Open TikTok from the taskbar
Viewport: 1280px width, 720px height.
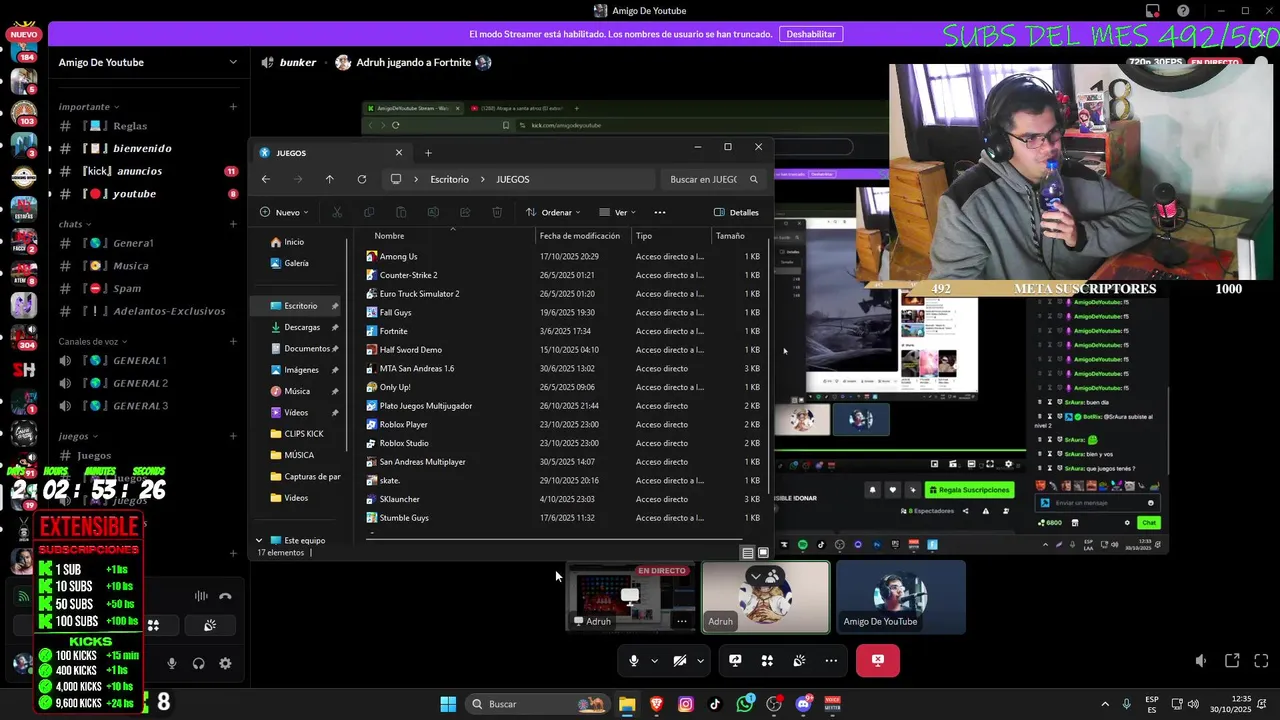[715, 704]
